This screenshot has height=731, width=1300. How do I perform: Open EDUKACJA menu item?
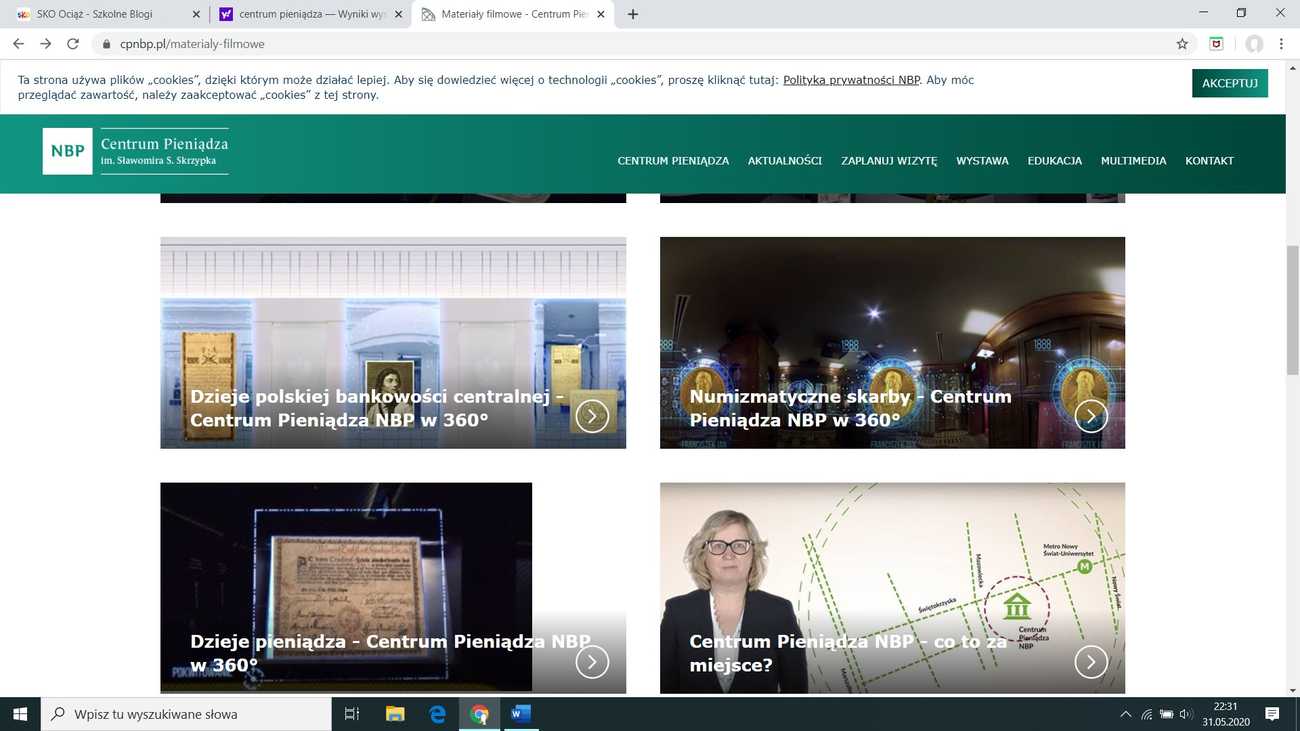coord(1055,161)
